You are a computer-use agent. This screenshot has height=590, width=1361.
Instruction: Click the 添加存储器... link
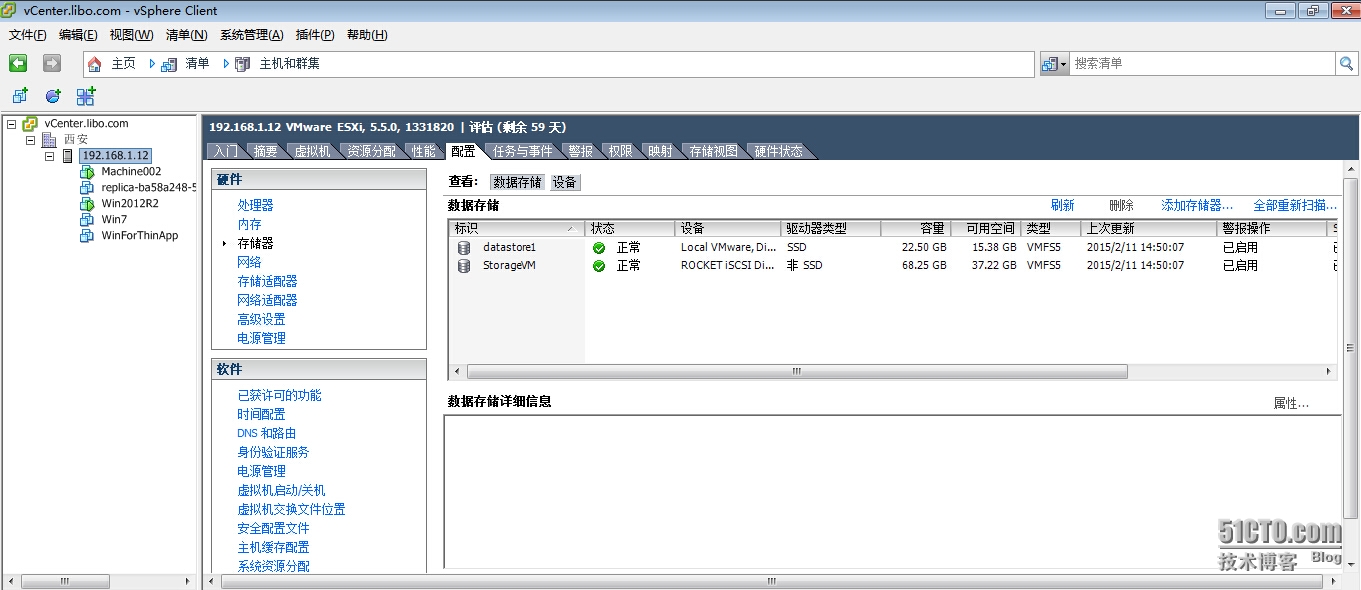coord(1197,205)
